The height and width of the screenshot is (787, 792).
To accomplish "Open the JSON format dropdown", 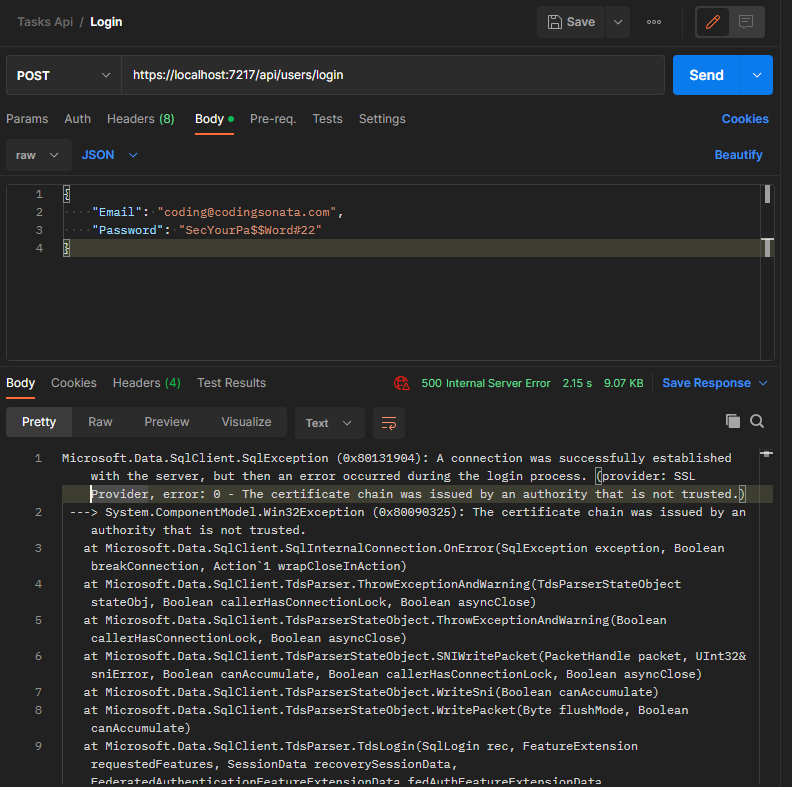I will (x=109, y=155).
